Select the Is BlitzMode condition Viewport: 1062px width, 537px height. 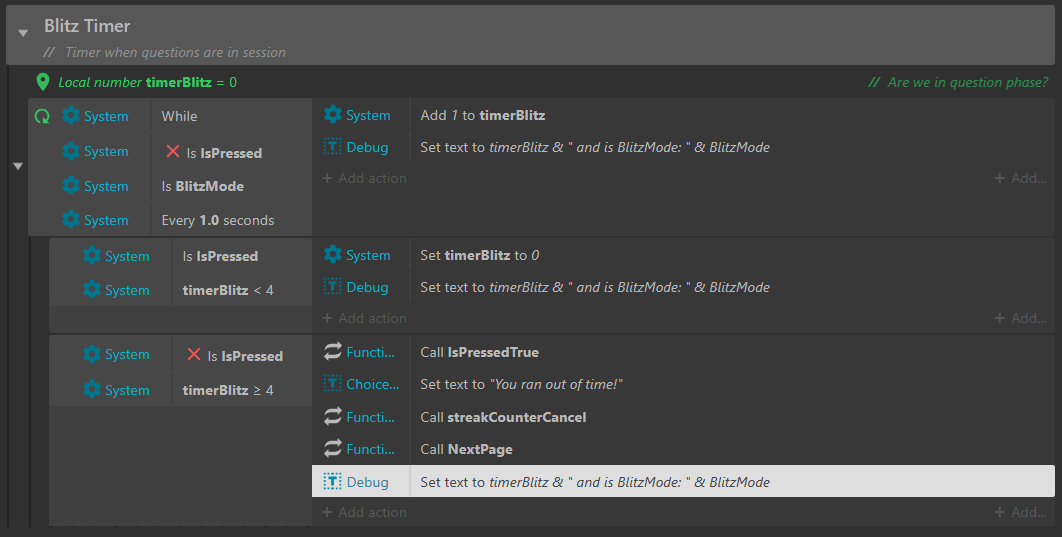tap(203, 186)
